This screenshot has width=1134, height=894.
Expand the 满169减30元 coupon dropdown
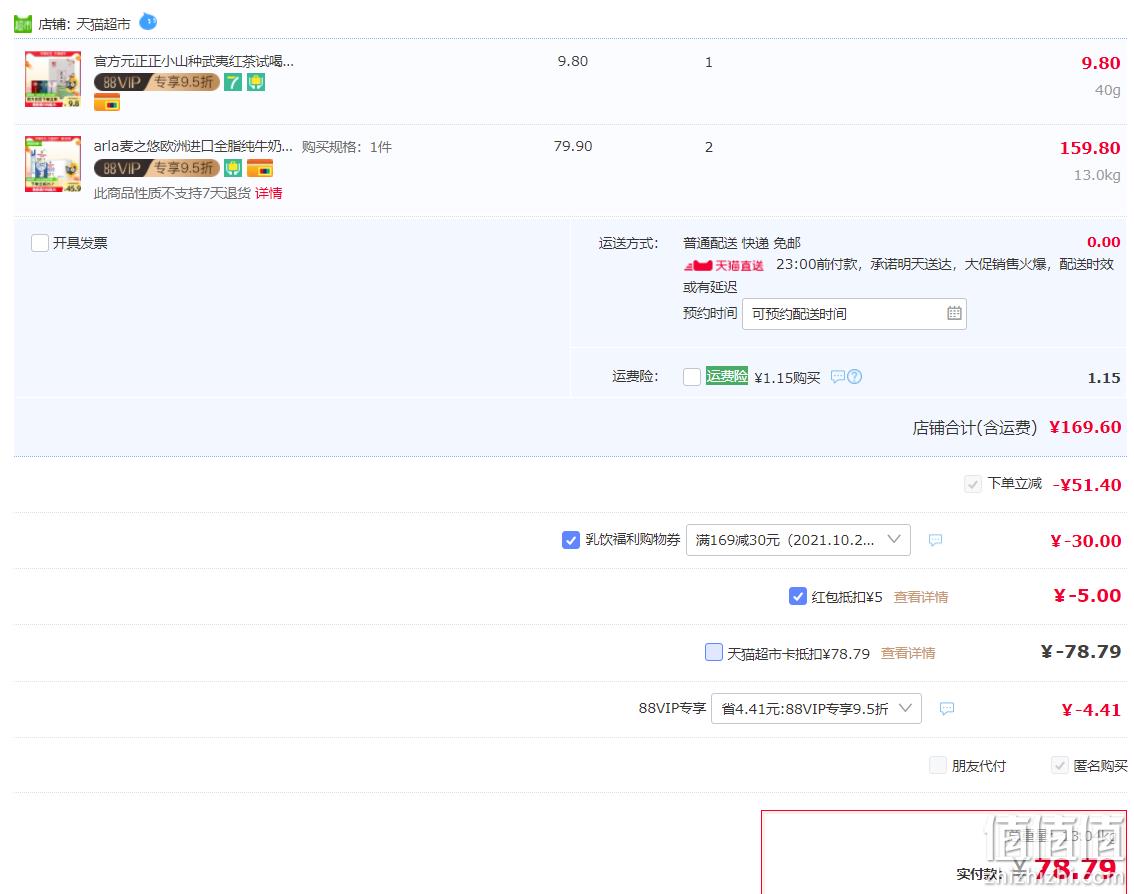pyautogui.click(x=798, y=540)
